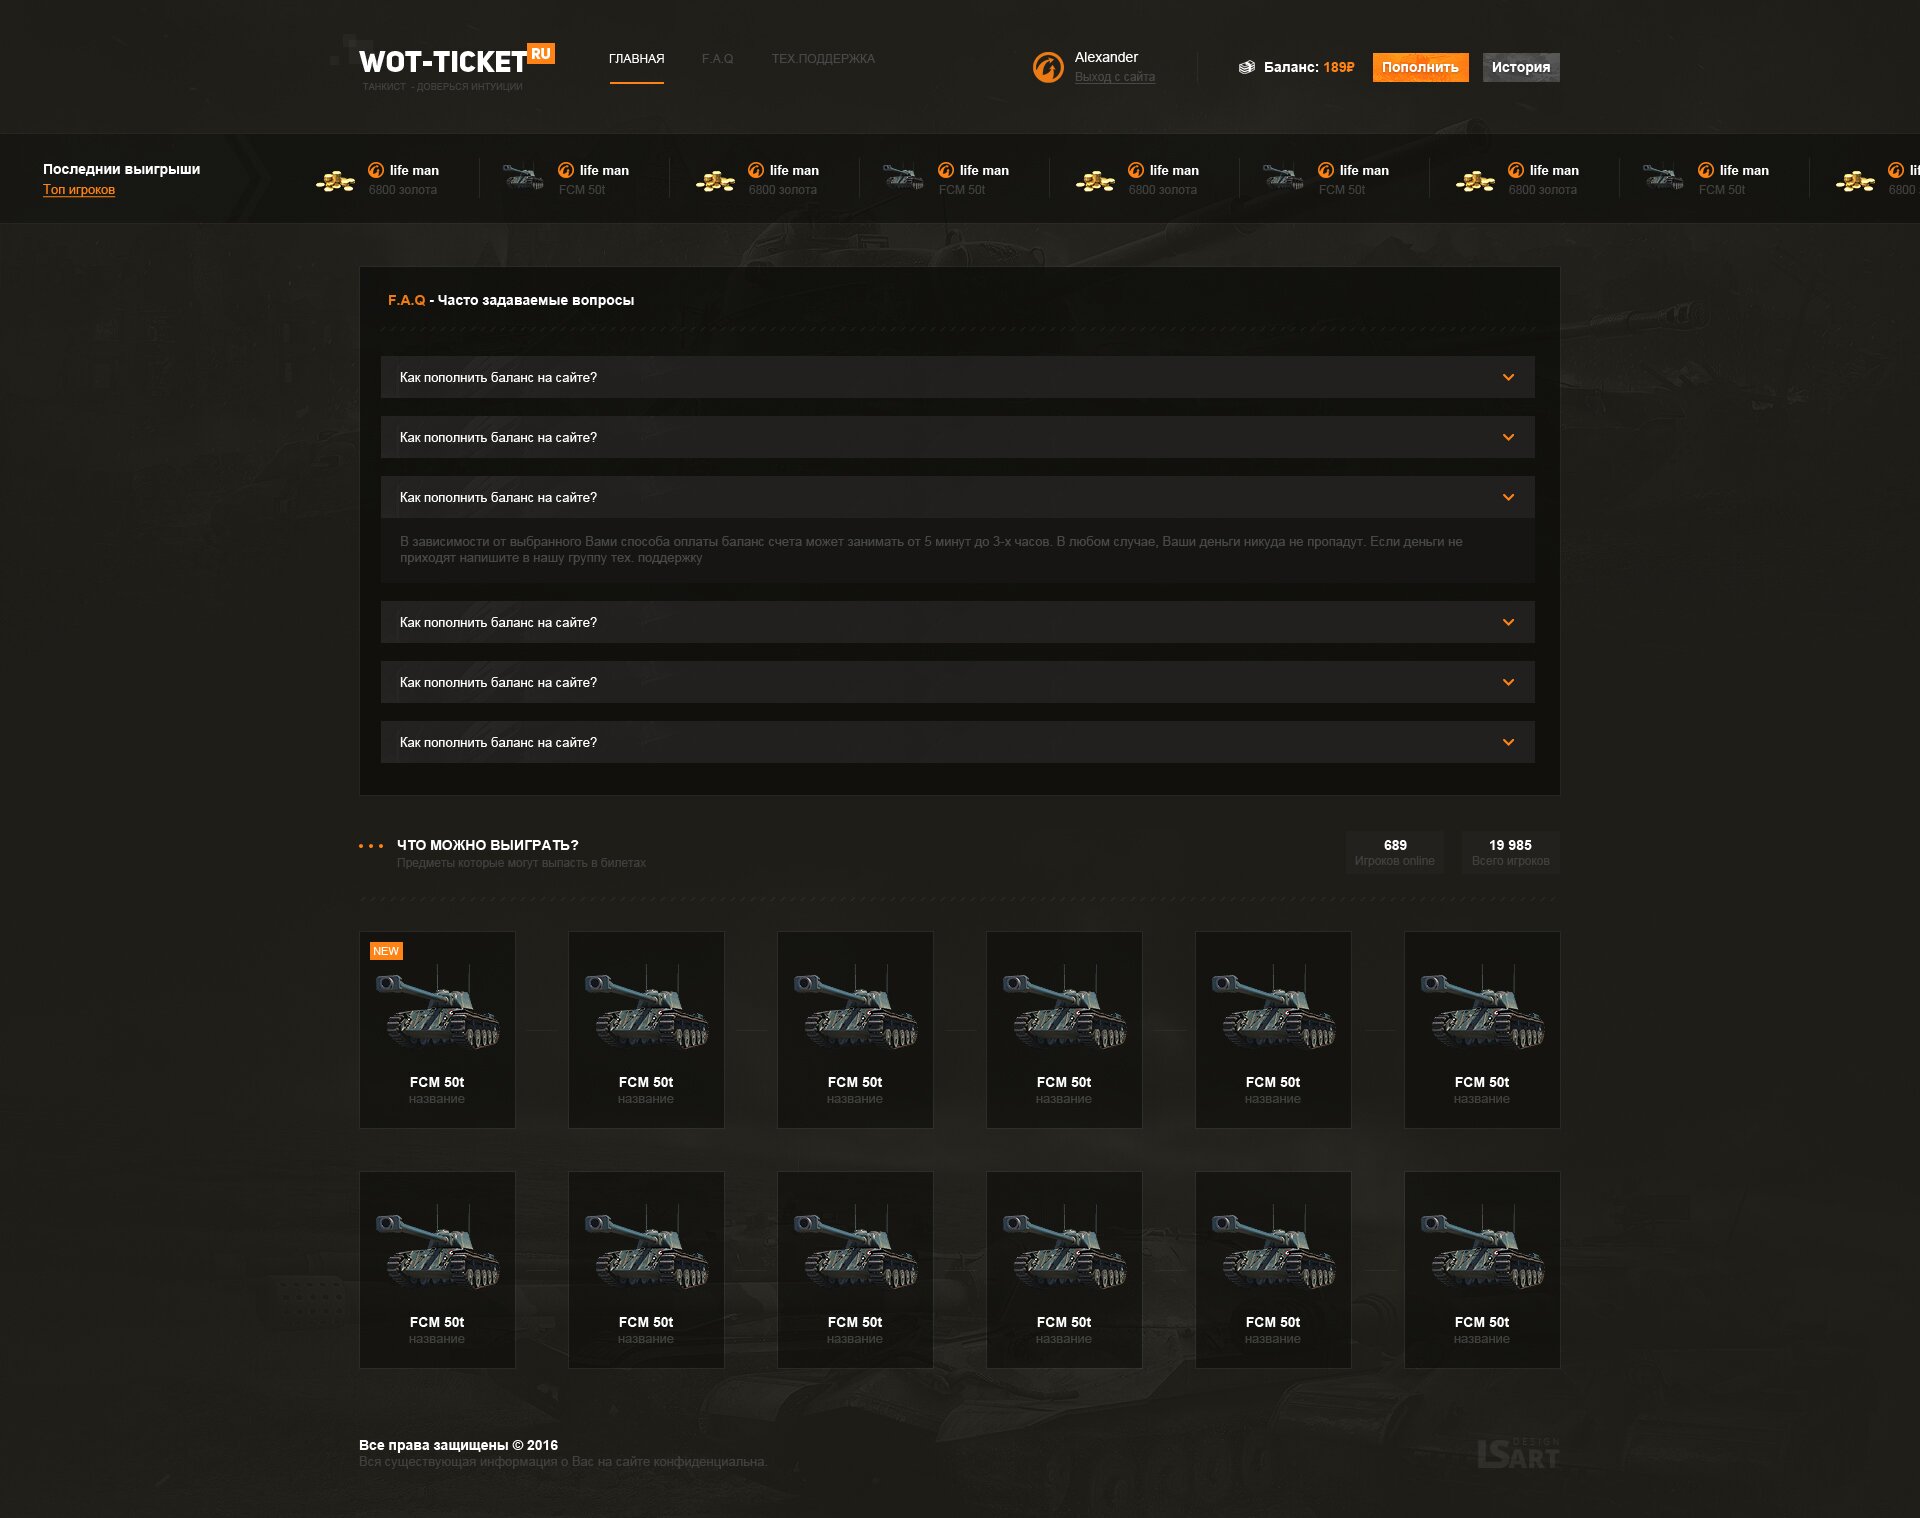Click the expanded FAQ answer paragraph
The height and width of the screenshot is (1518, 1920).
point(931,549)
